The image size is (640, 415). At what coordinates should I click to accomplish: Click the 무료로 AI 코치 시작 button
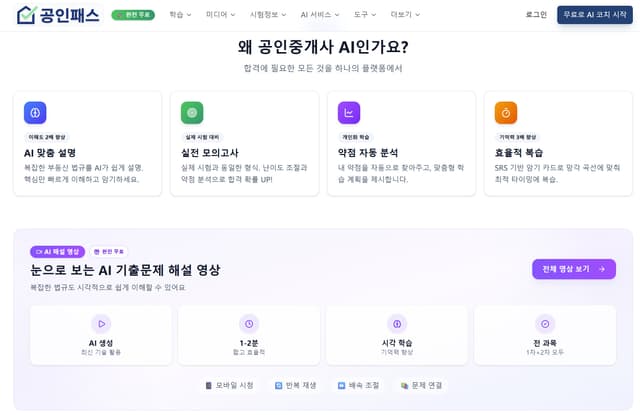click(x=595, y=15)
